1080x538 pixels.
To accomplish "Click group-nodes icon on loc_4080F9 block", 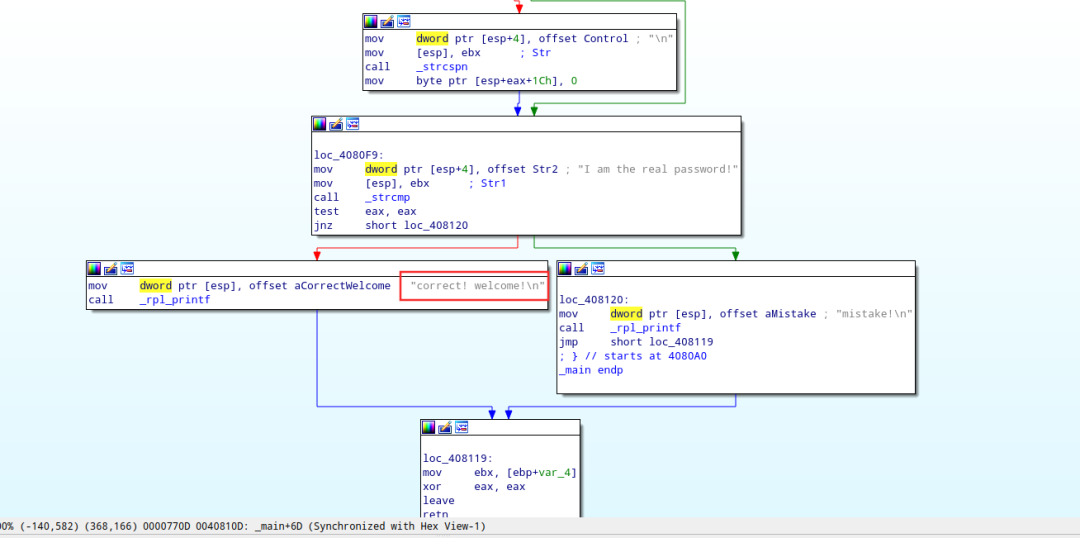I will tap(353, 124).
